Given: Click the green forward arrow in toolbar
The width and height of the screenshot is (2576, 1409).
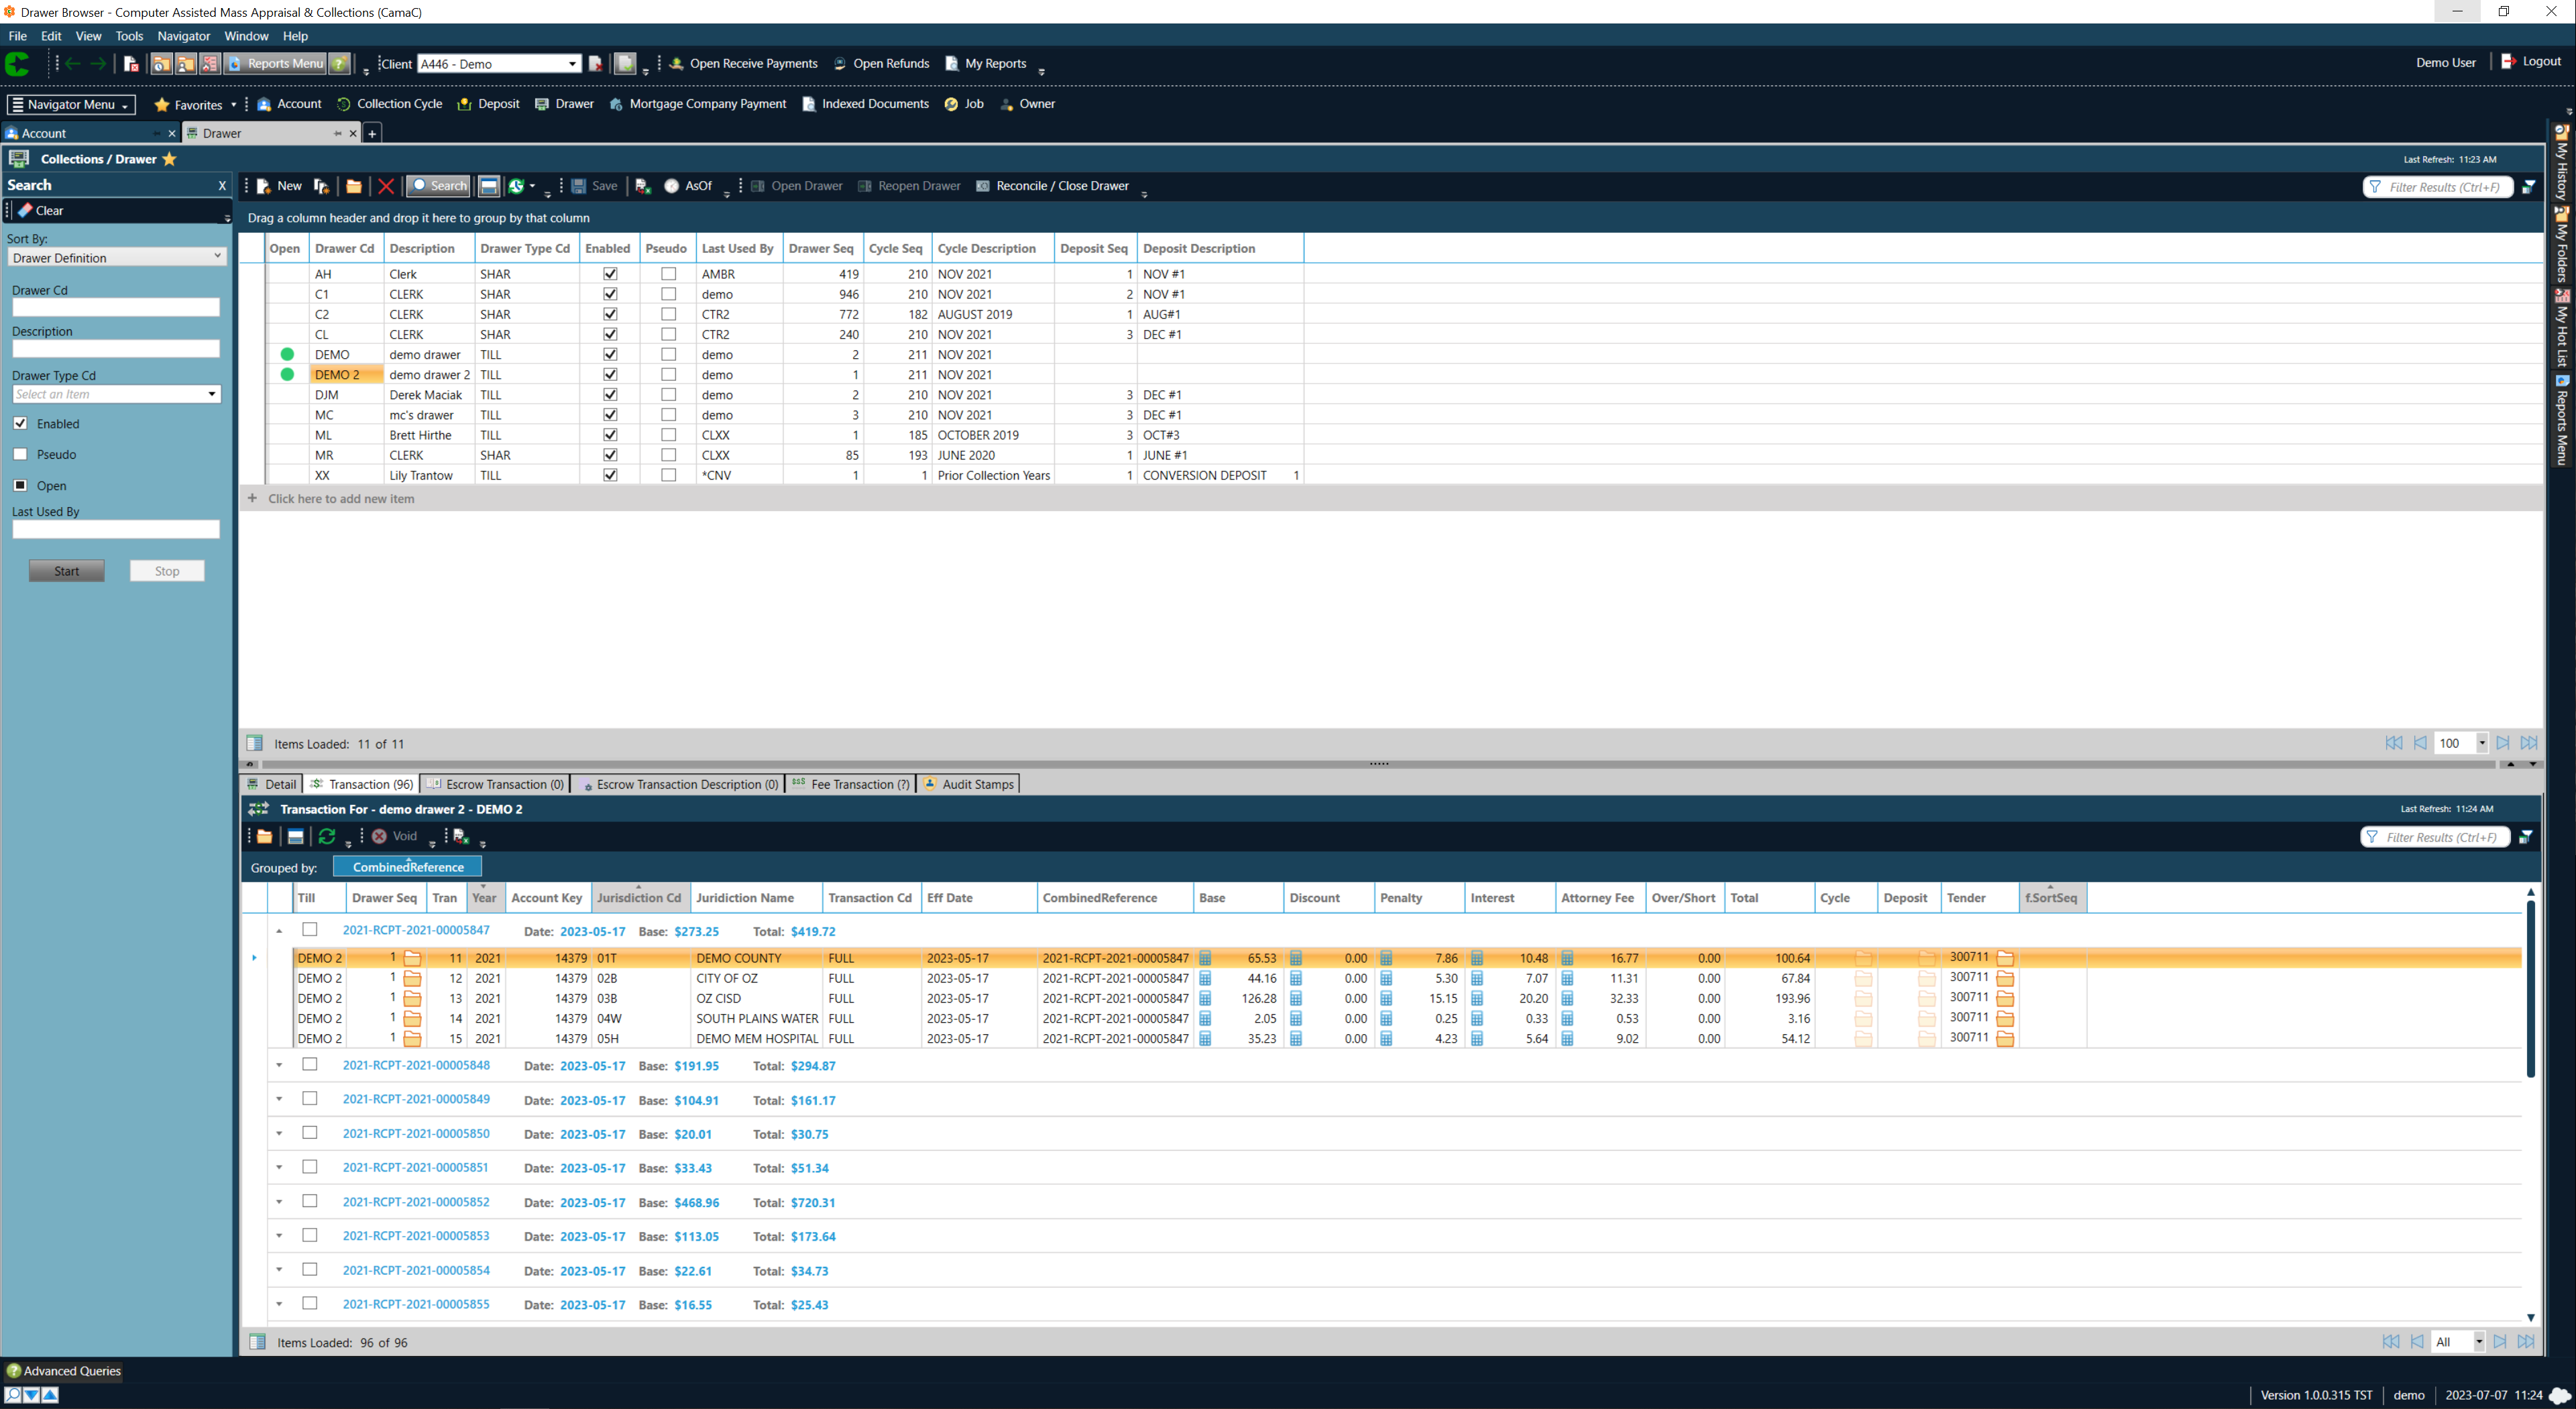Looking at the screenshot, I should (x=98, y=63).
